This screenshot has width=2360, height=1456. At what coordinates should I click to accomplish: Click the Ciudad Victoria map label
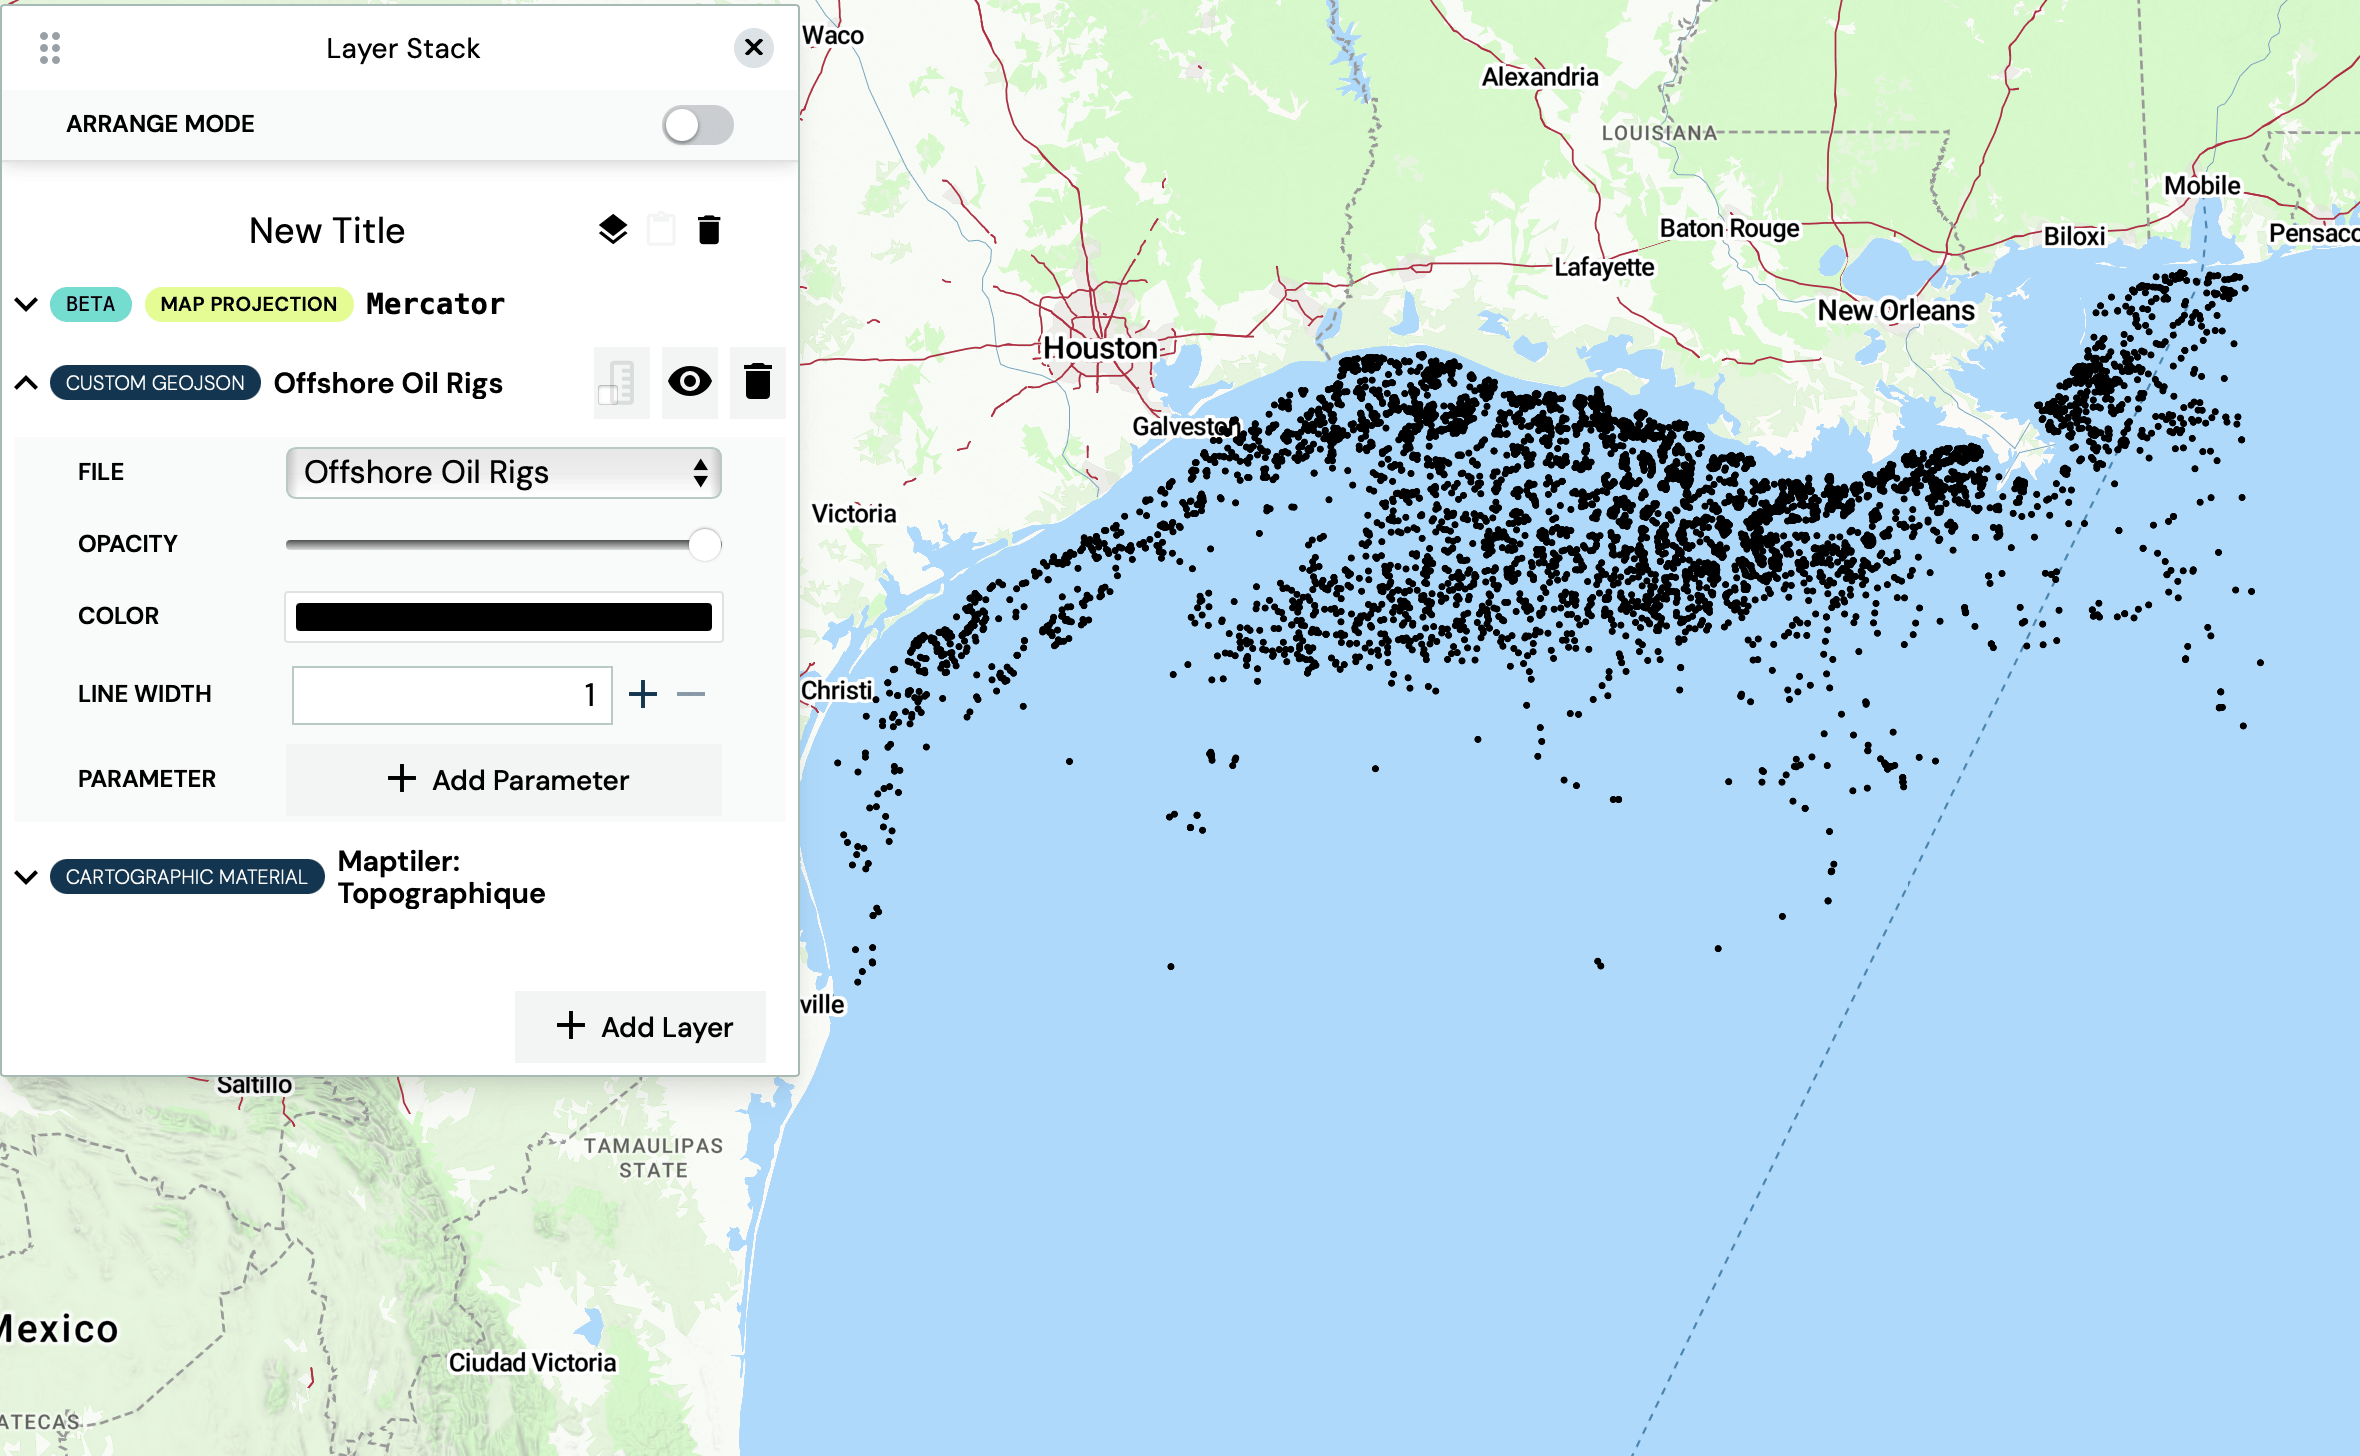pos(532,1363)
